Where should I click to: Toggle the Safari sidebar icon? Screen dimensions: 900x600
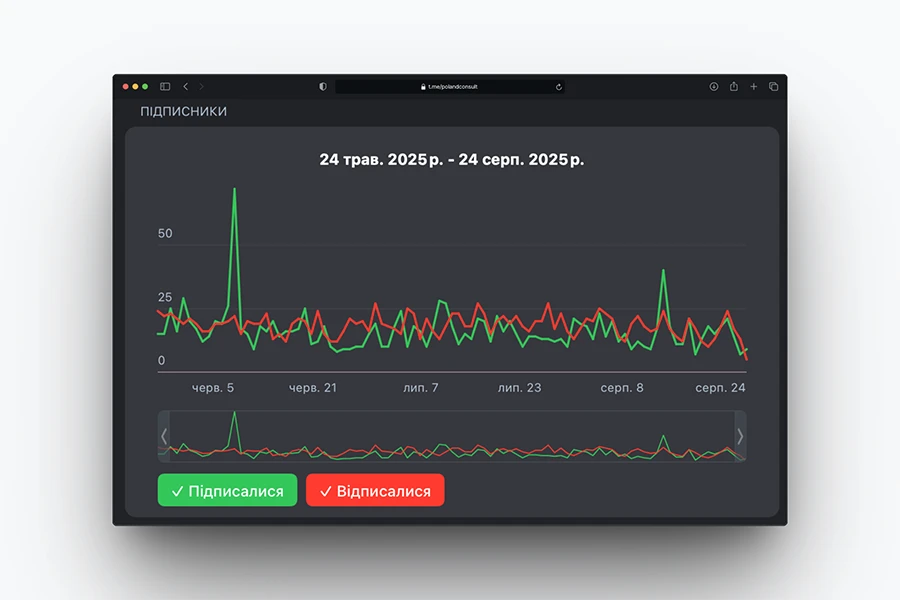[165, 87]
